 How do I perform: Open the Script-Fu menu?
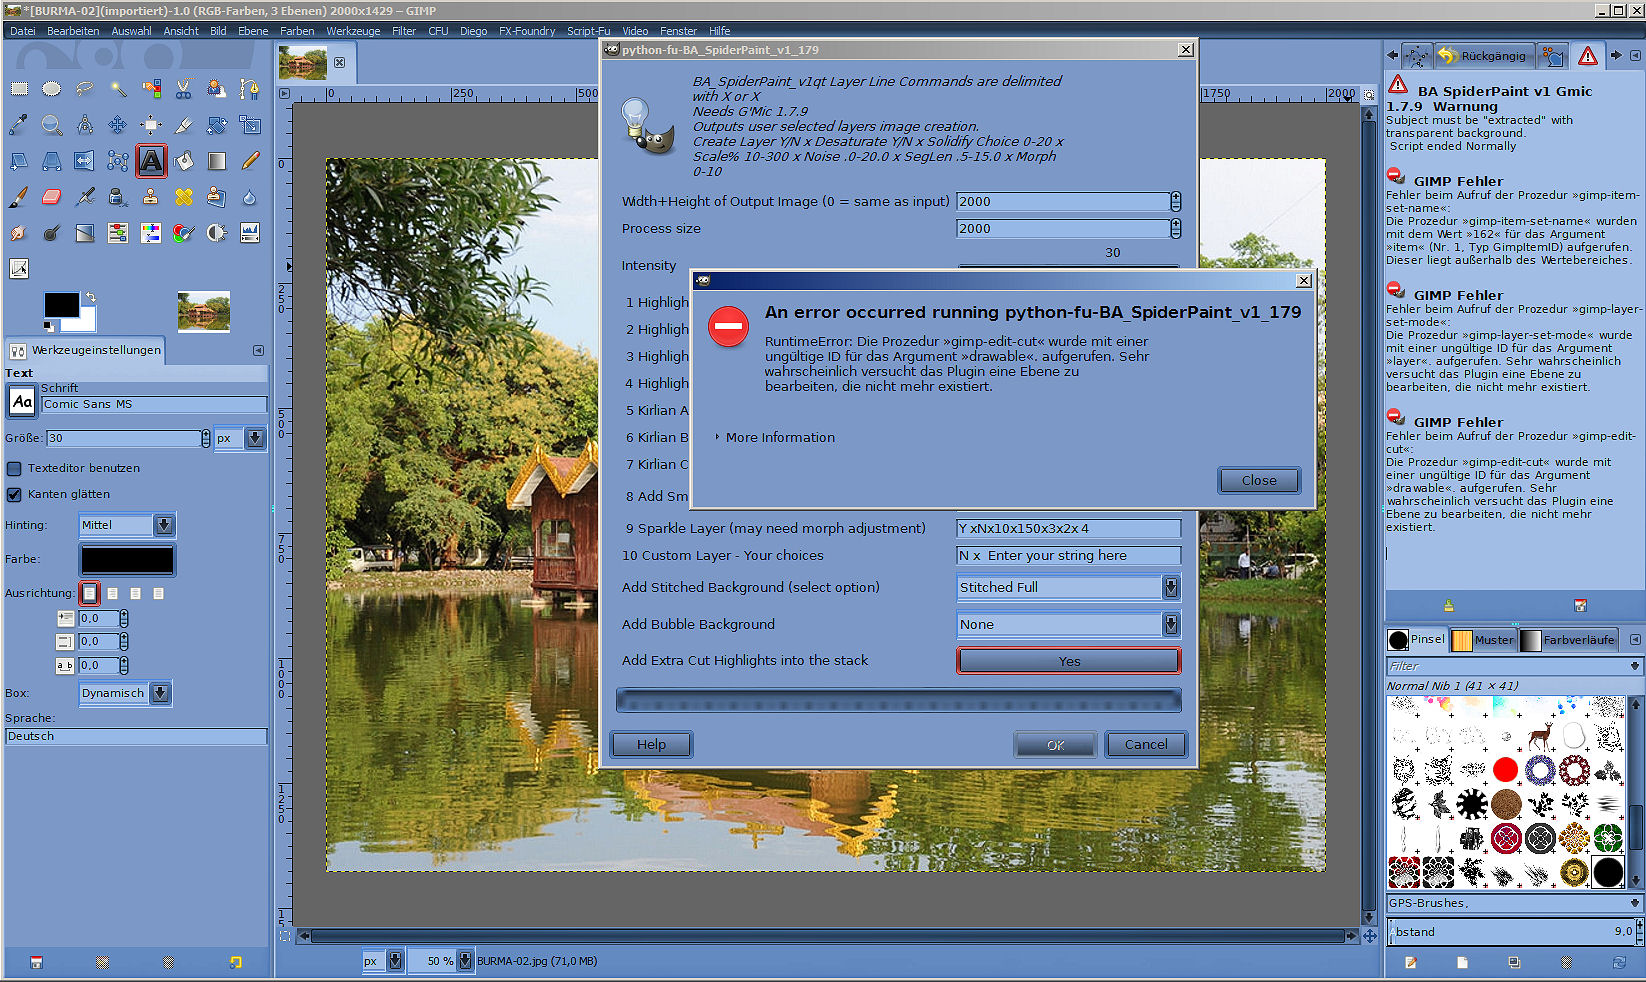588,31
